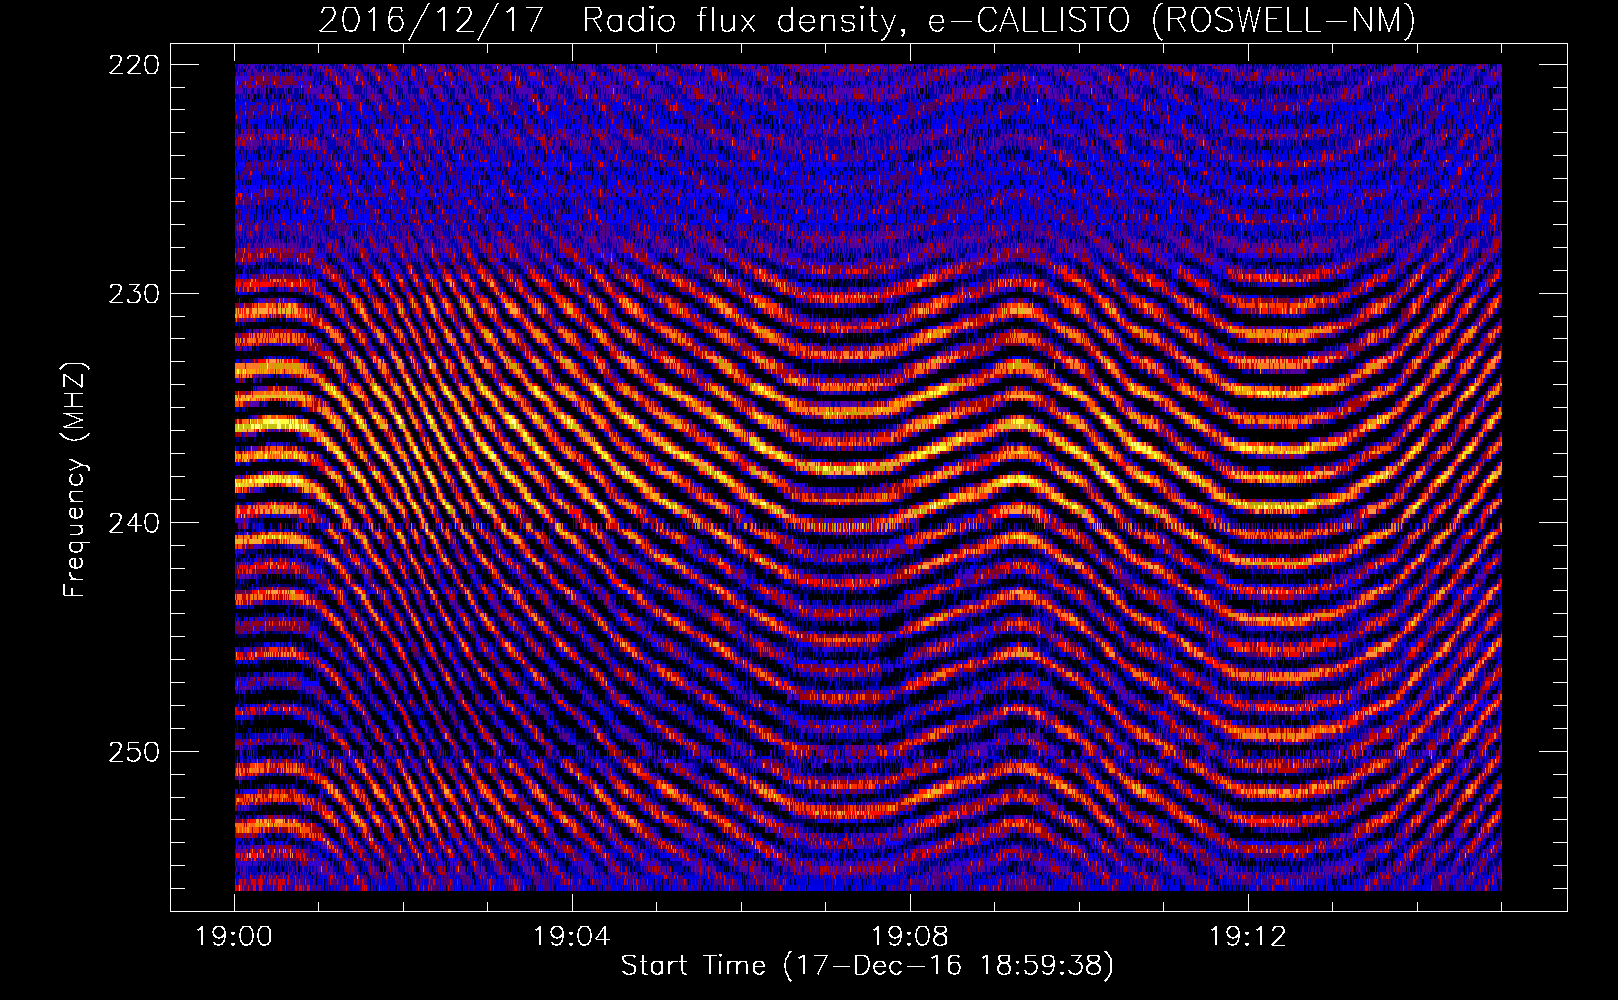This screenshot has width=1618, height=1000.
Task: Click the 'Frequency (MHZ)' axis label
Action: click(75, 479)
